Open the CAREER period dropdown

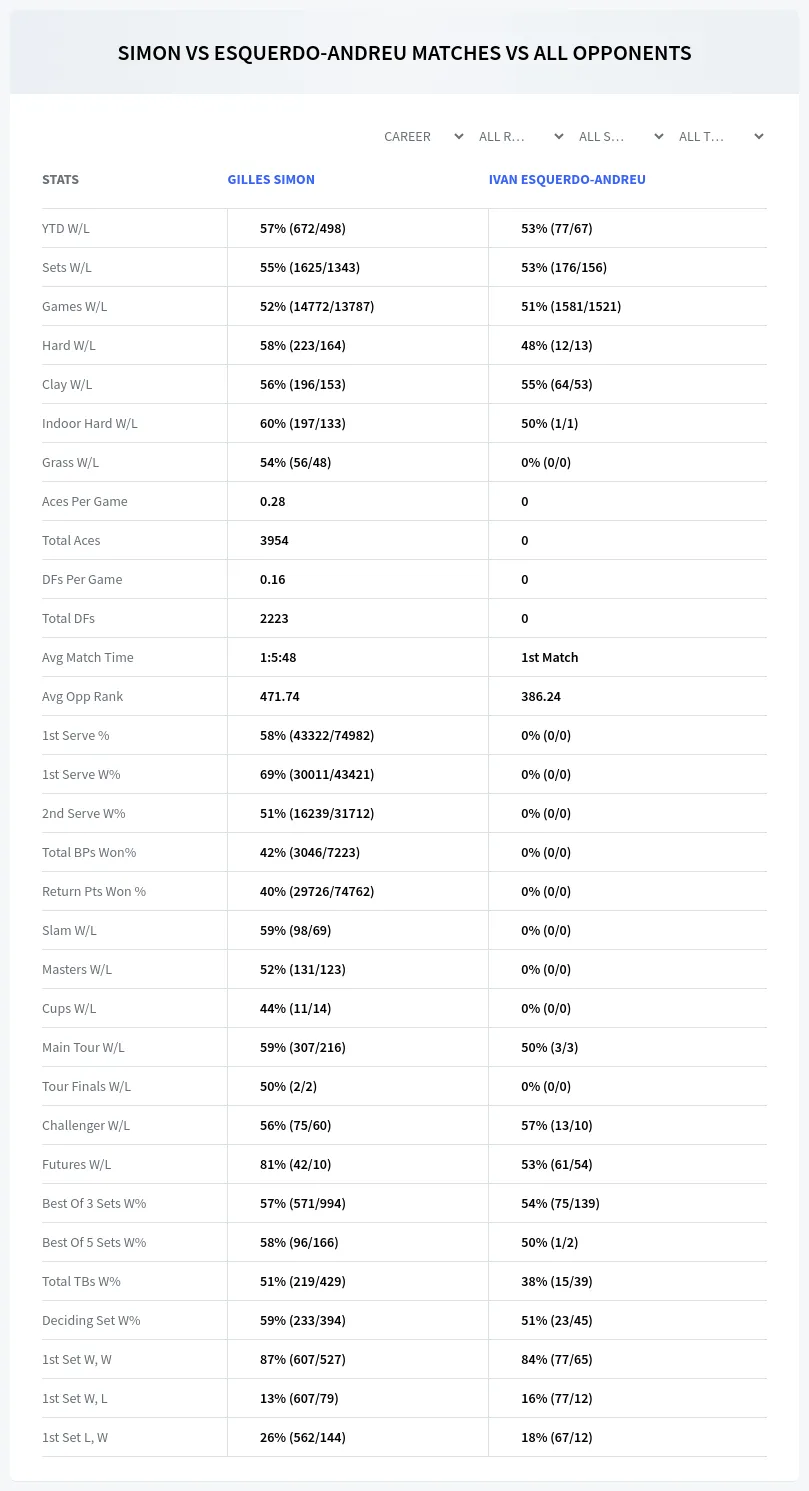click(x=423, y=136)
